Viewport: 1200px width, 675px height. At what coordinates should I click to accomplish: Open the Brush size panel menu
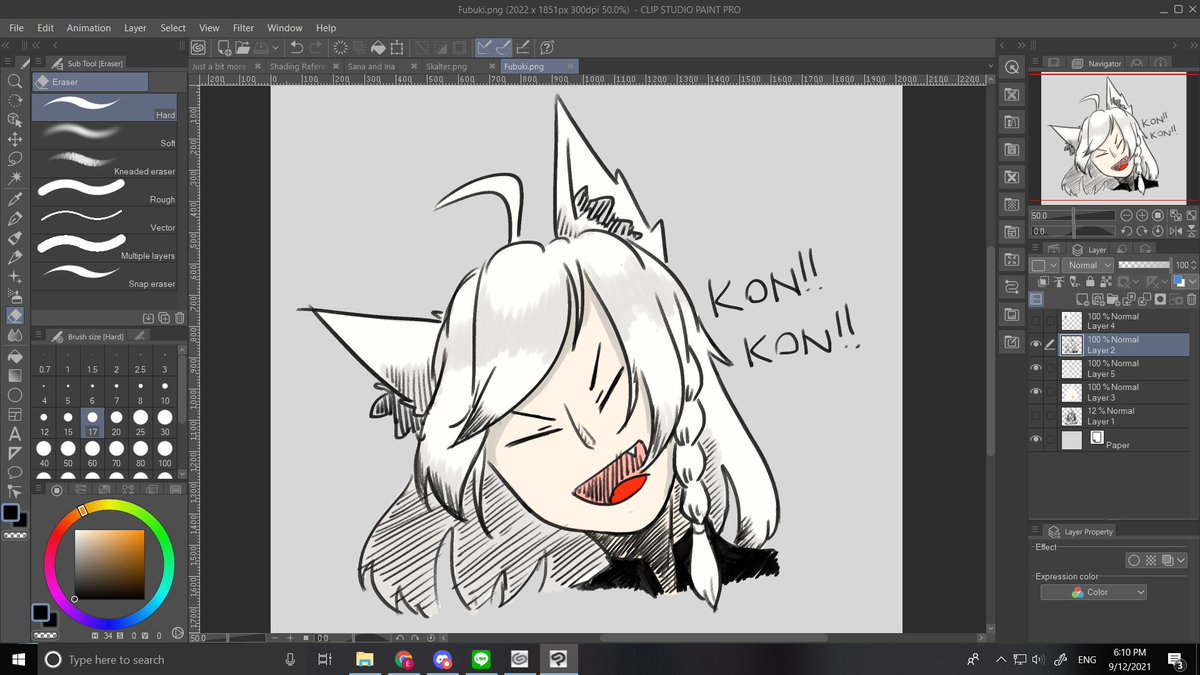coord(38,336)
